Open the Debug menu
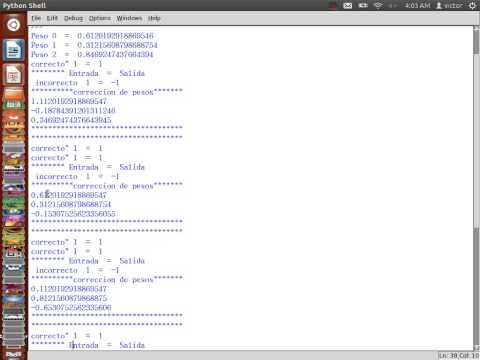The width and height of the screenshot is (480, 360). pos(73,18)
